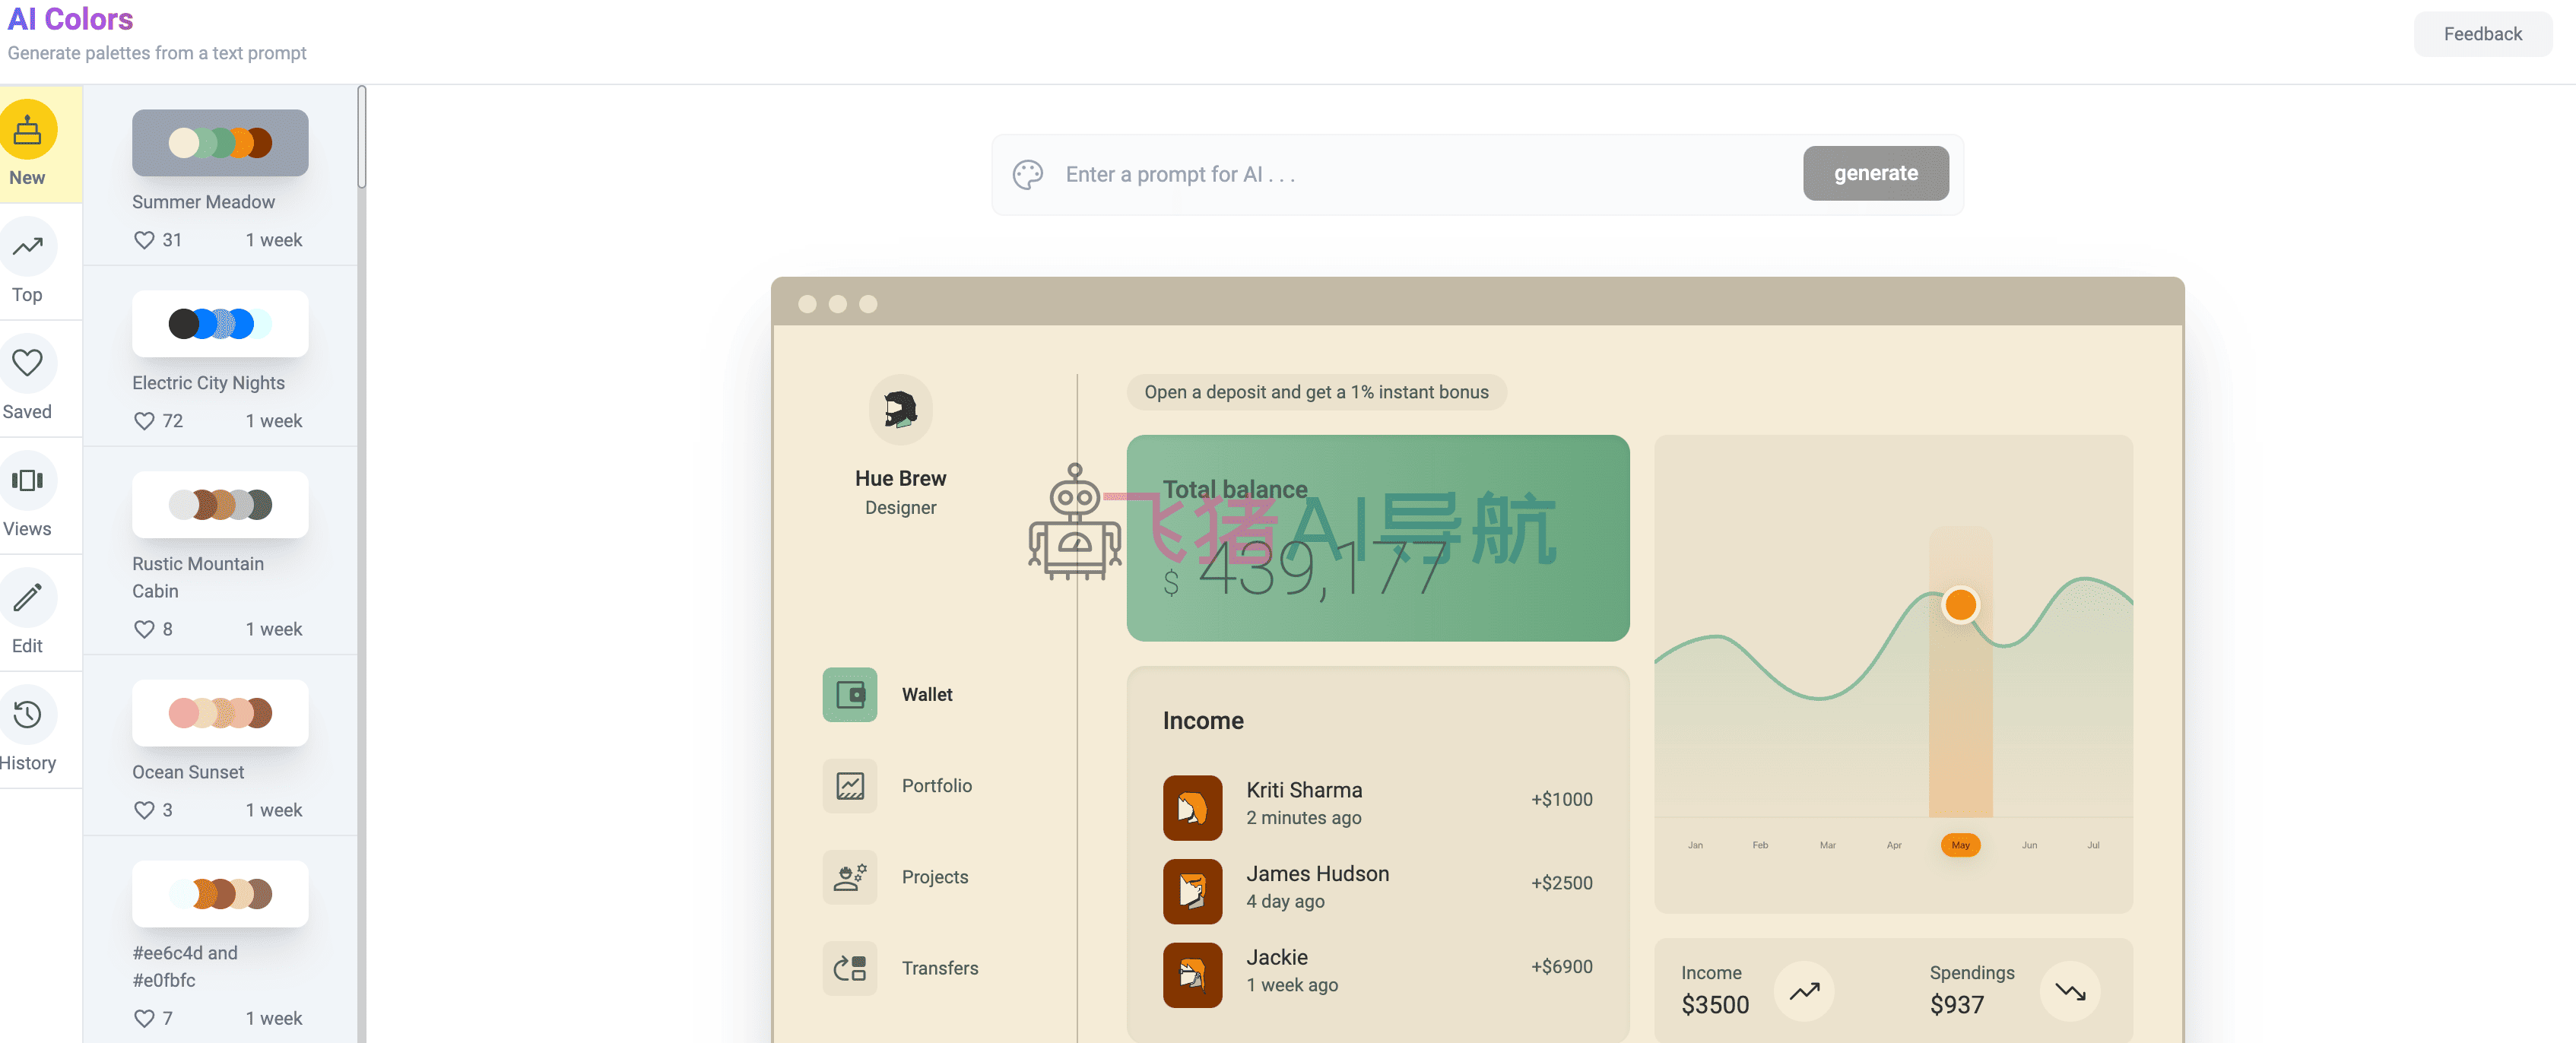2576x1043 pixels.
Task: Click the Wallet icon in preview
Action: pos(849,695)
